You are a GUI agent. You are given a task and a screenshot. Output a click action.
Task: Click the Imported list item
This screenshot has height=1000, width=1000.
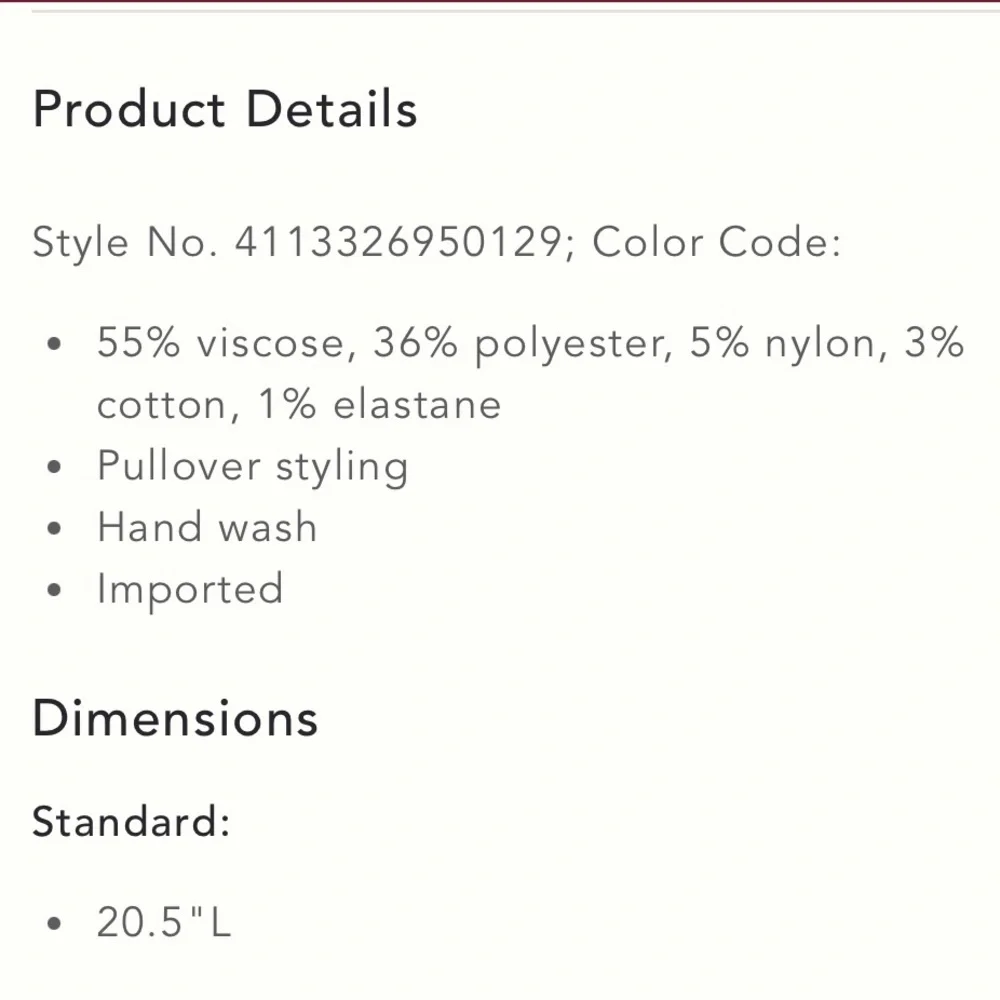190,589
